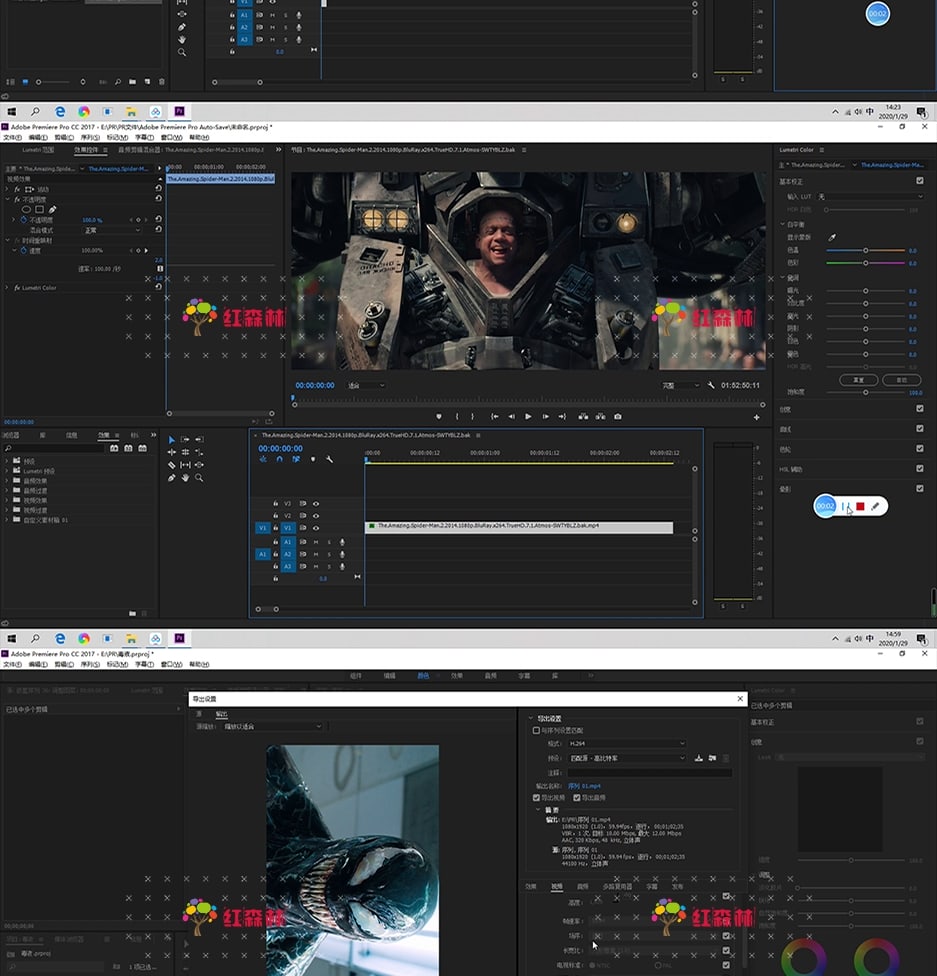Open the blend mode 正常 dropdown
Viewport: 937px width, 976px height.
[x=113, y=230]
